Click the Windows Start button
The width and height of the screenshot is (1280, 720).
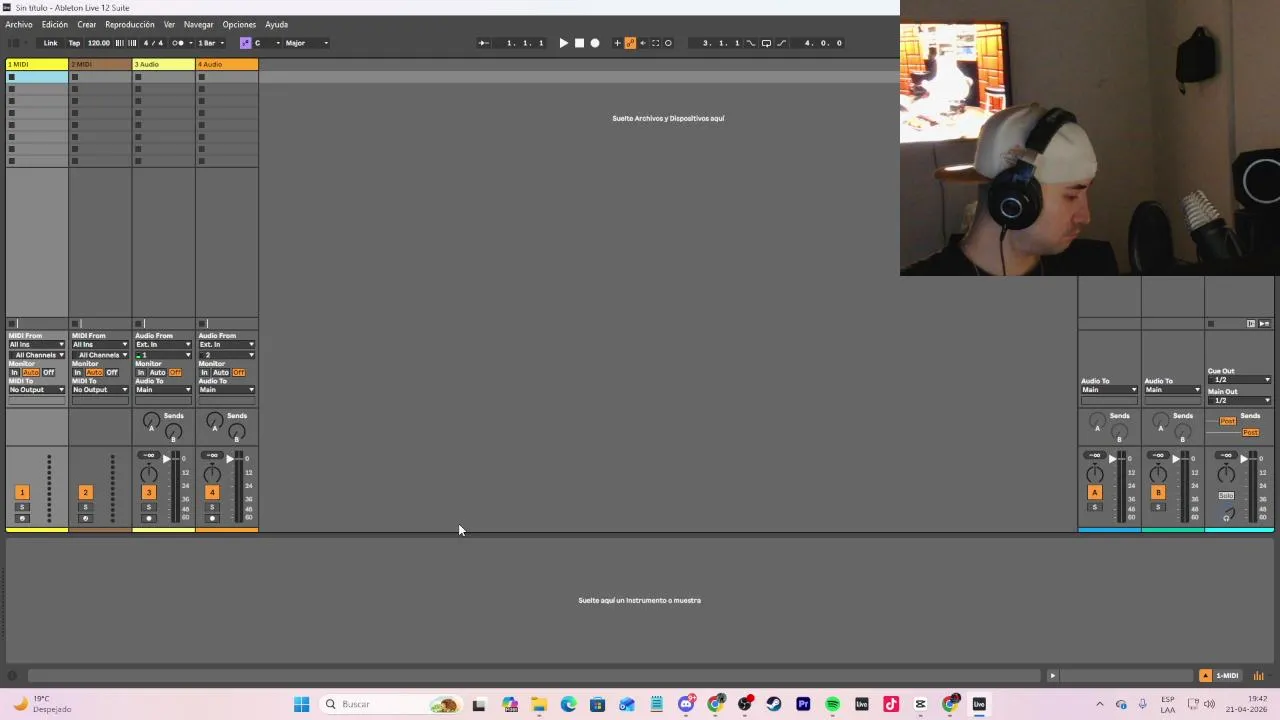point(301,704)
